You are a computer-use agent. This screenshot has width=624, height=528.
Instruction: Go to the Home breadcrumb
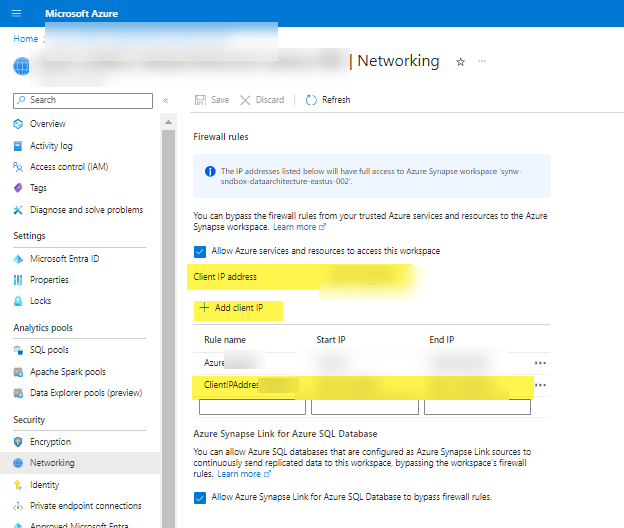(25, 39)
